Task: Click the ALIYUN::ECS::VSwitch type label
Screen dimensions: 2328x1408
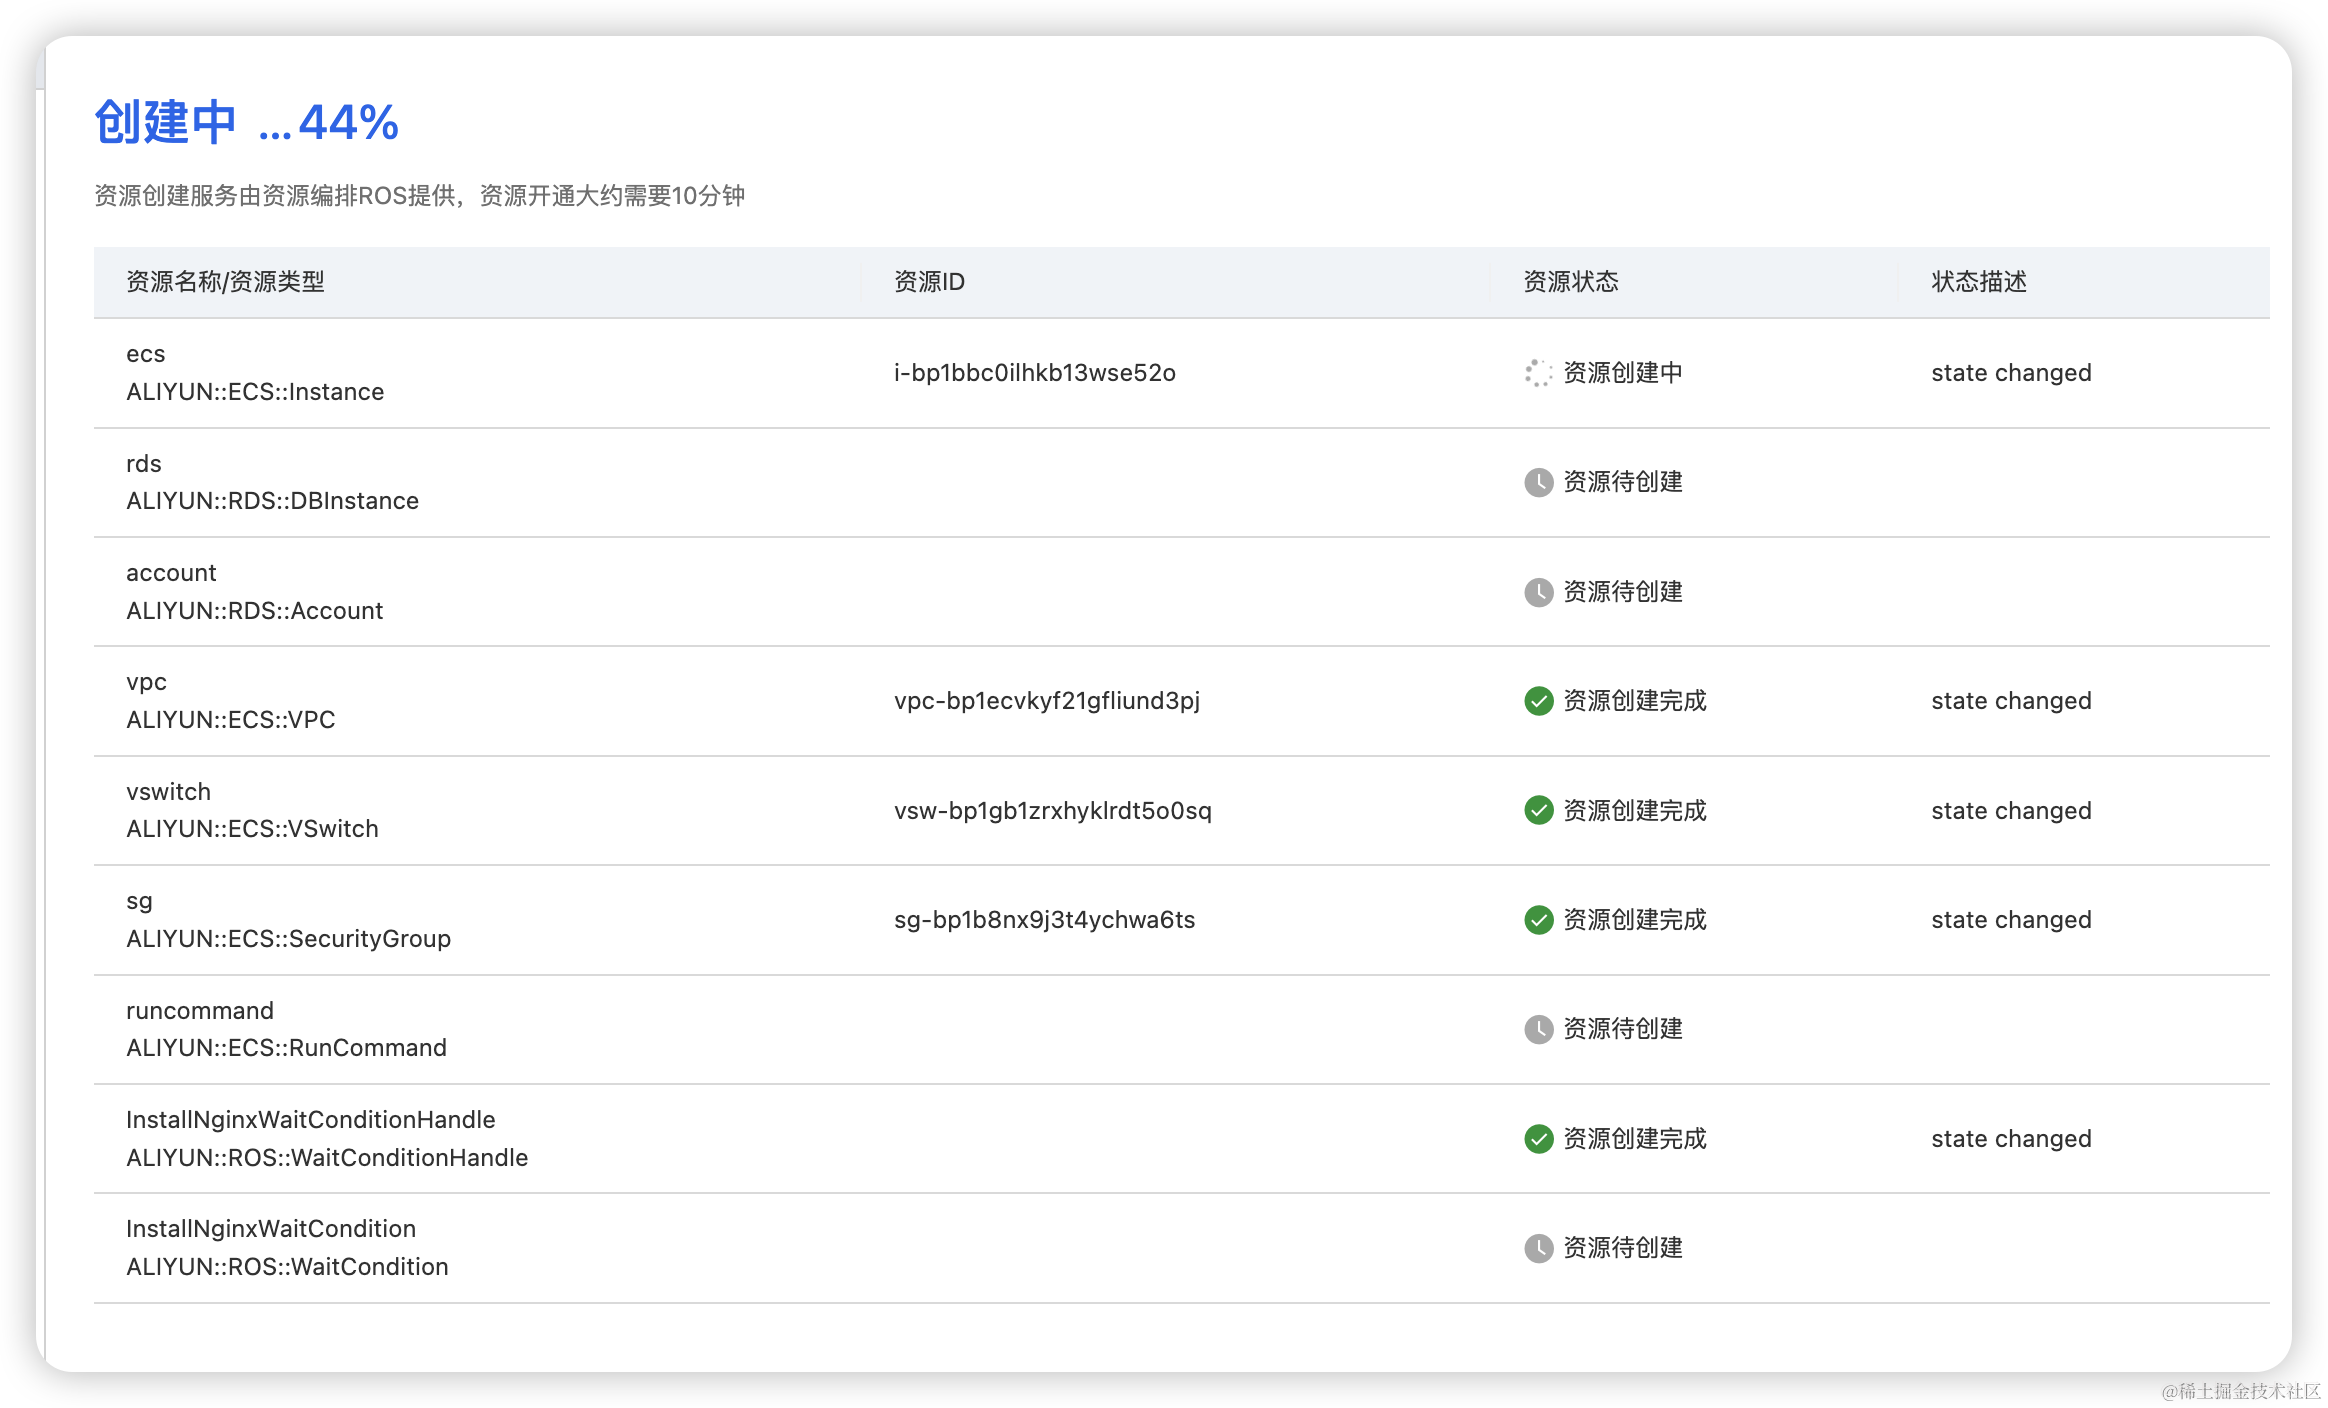Action: [253, 829]
